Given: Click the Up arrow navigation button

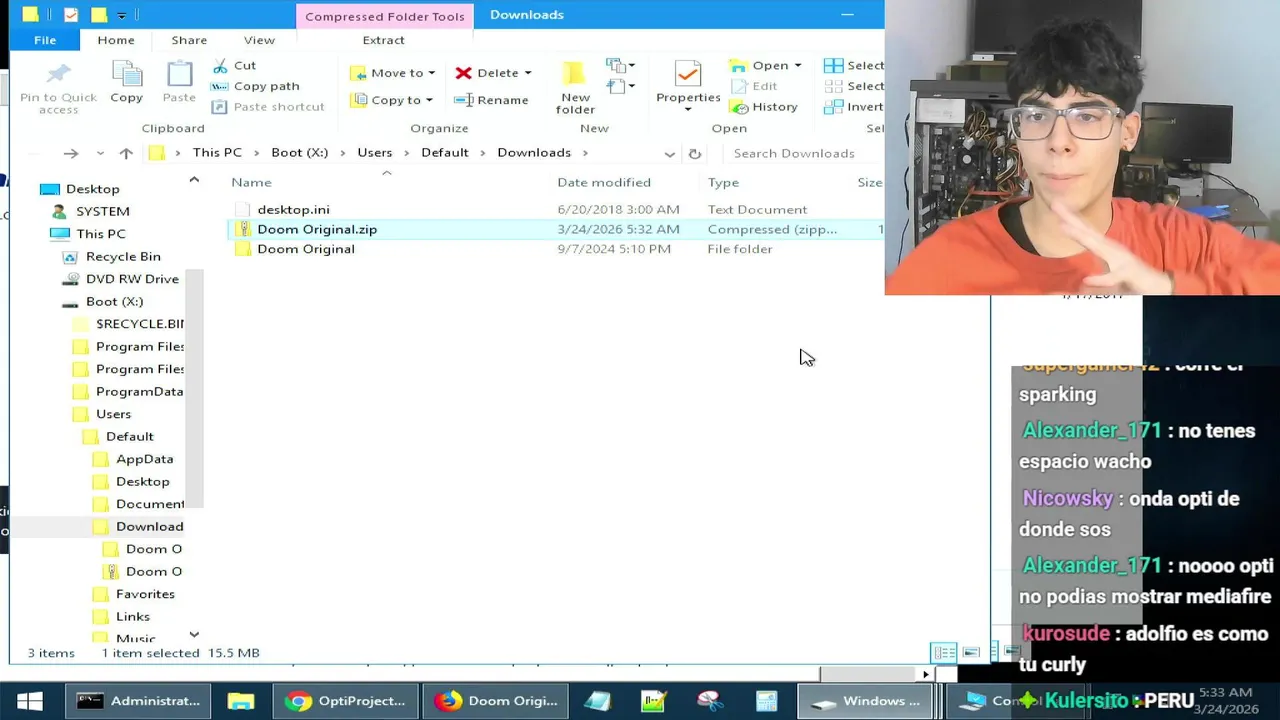Looking at the screenshot, I should tap(126, 153).
